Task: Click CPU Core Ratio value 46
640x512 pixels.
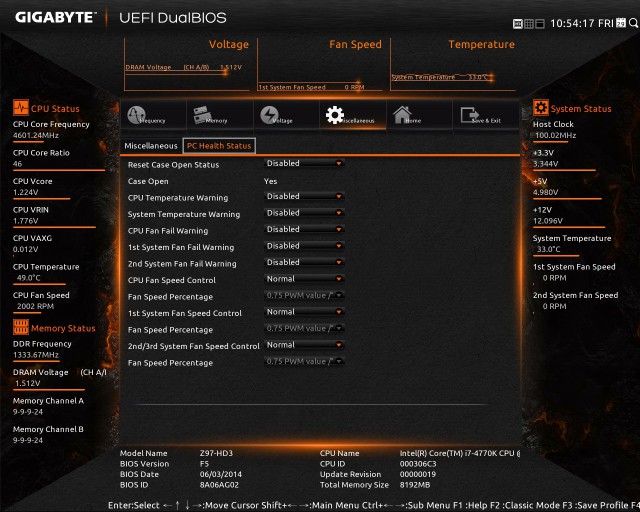Action: pyautogui.click(x=18, y=164)
